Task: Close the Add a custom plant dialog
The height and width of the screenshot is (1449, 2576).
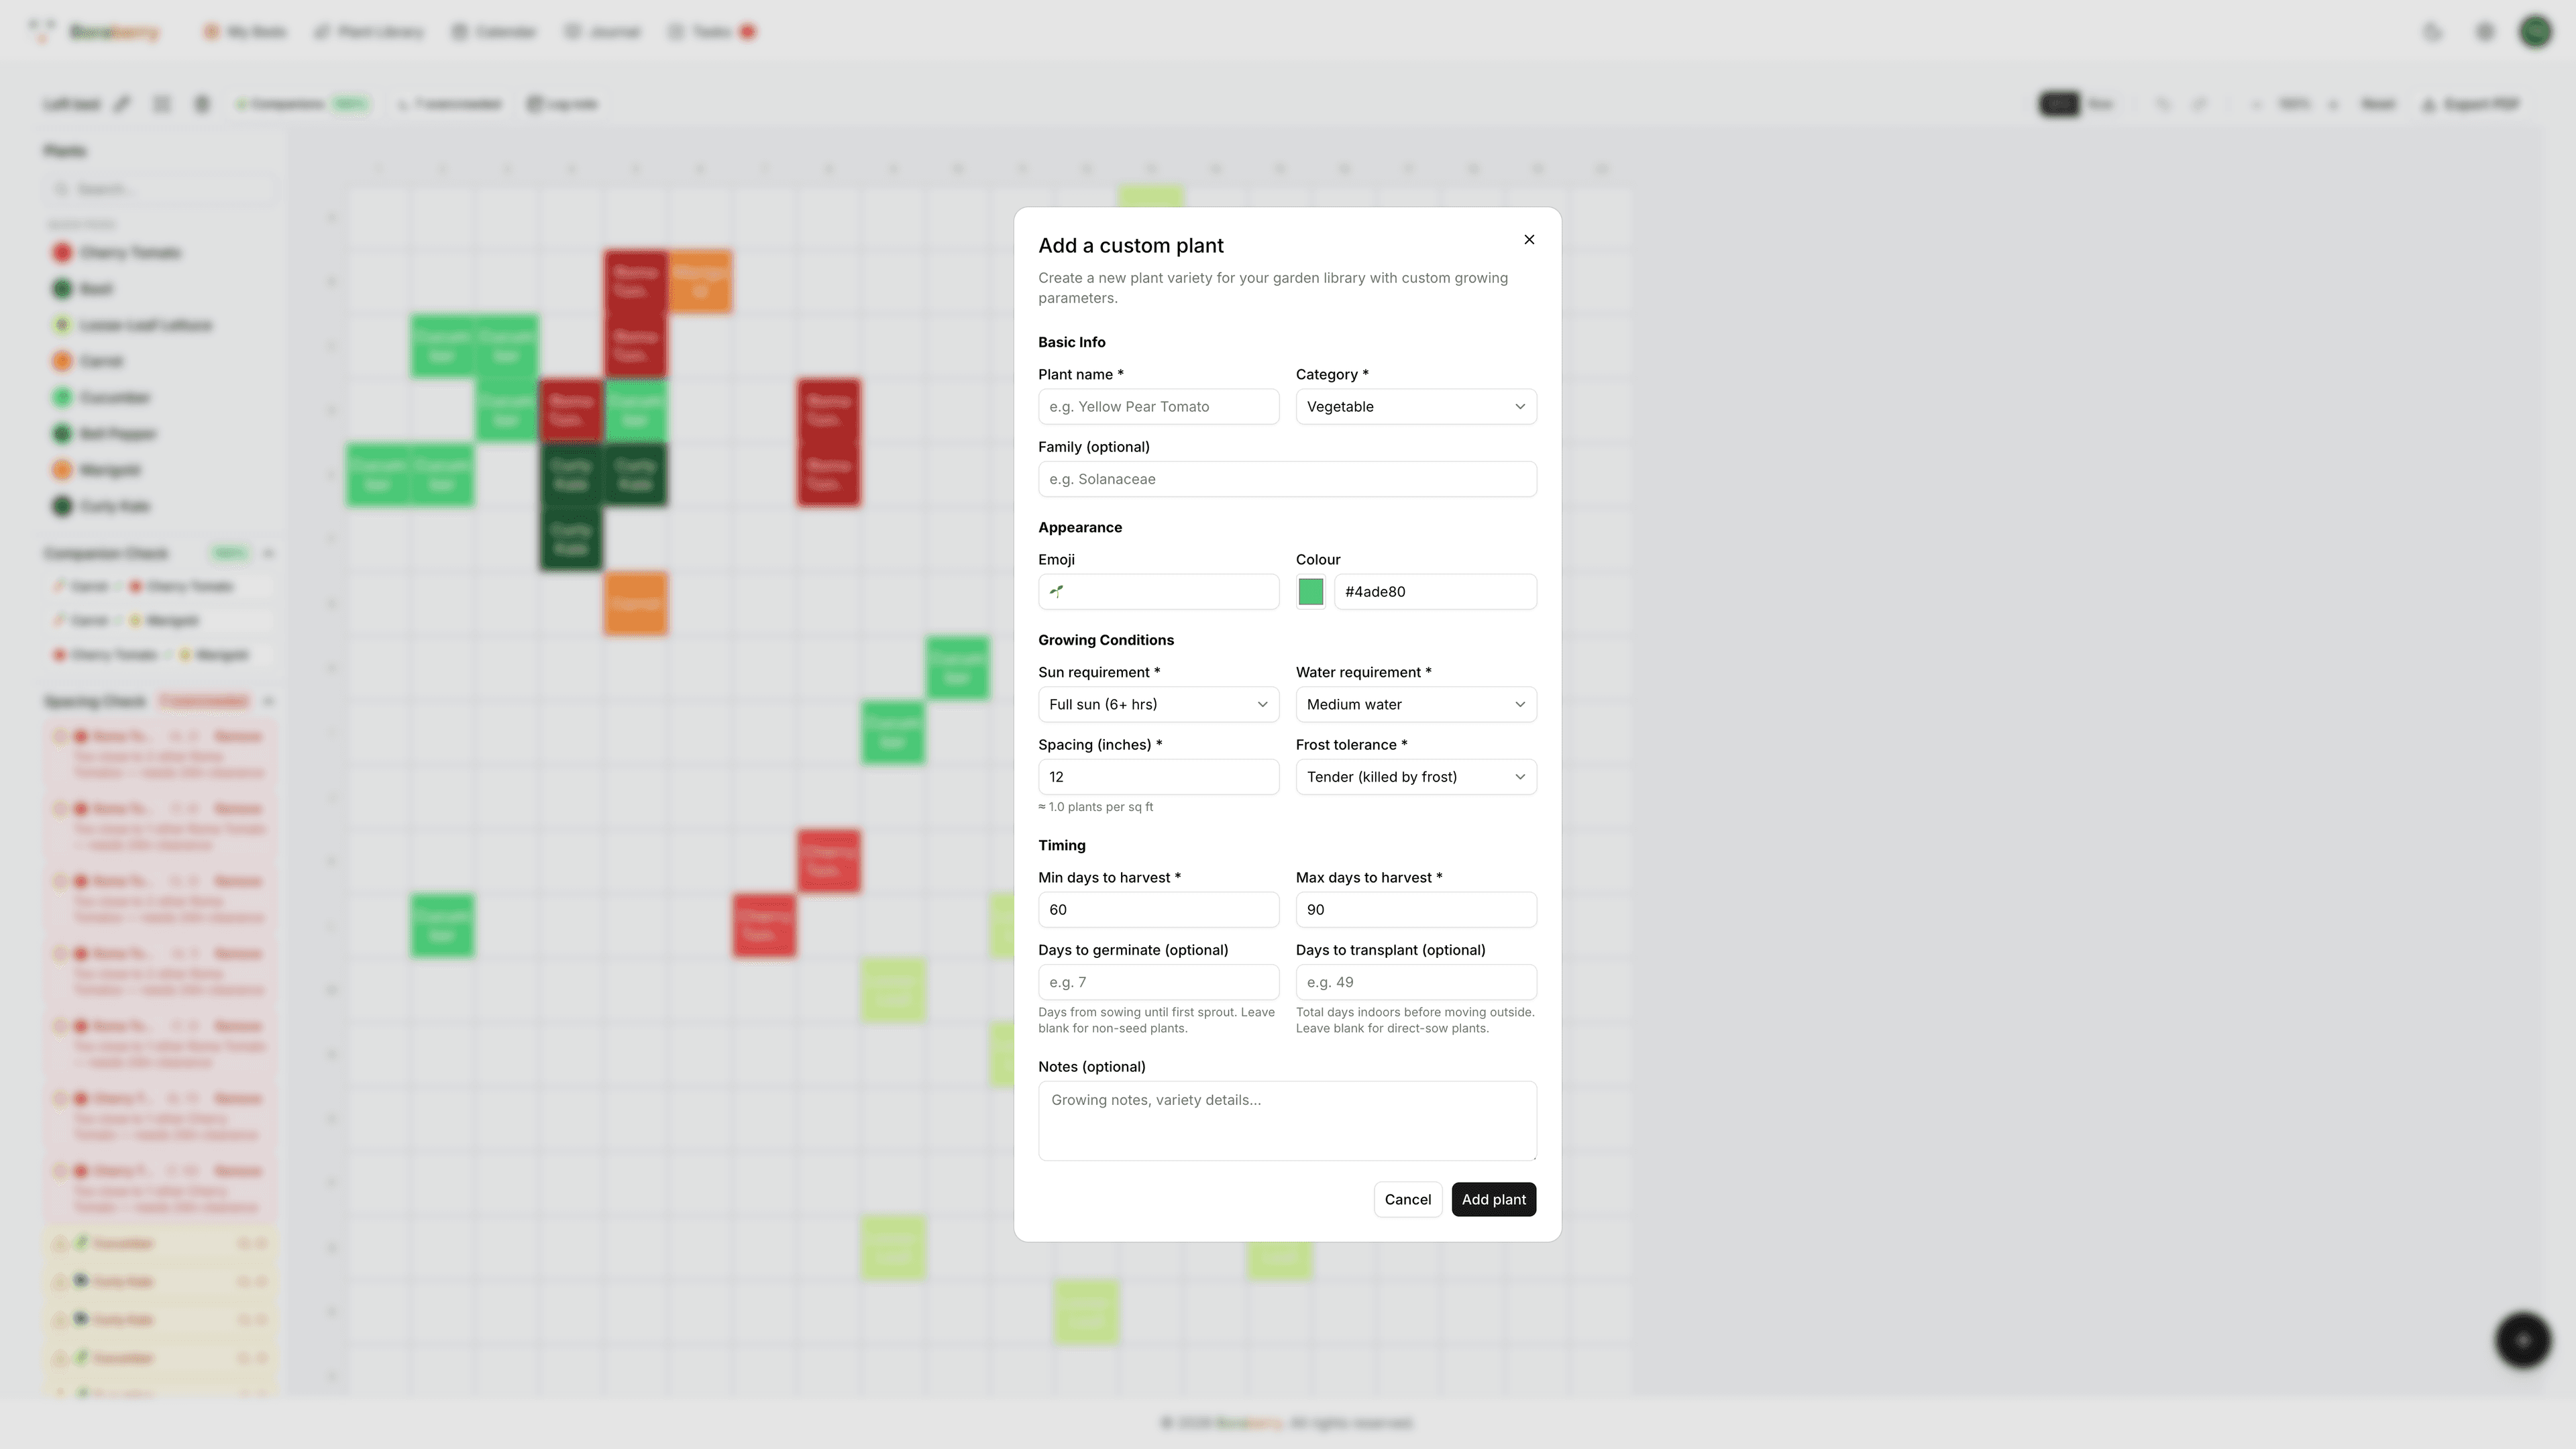Action: pos(1529,239)
